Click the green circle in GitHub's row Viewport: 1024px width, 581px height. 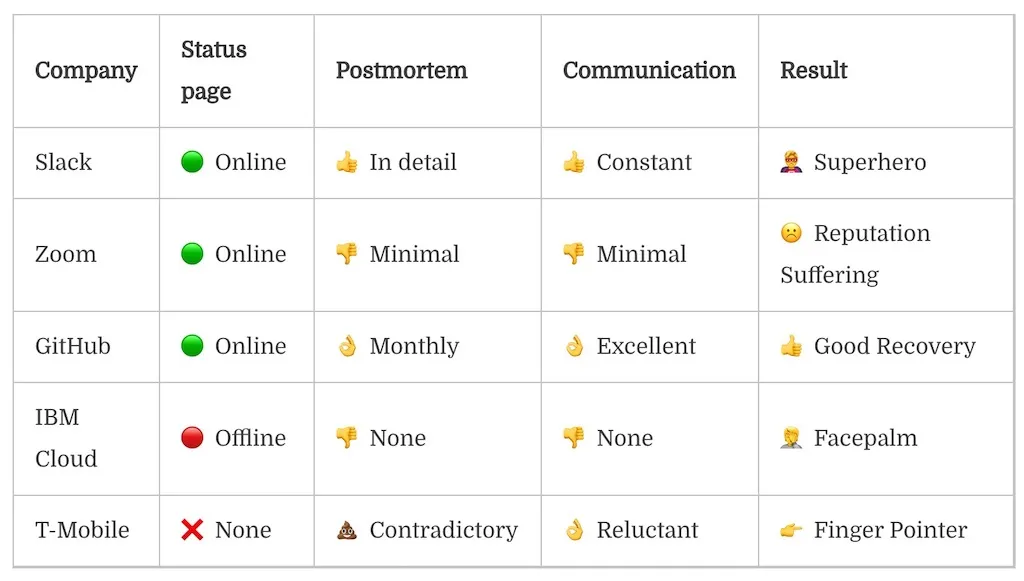pyautogui.click(x=192, y=346)
